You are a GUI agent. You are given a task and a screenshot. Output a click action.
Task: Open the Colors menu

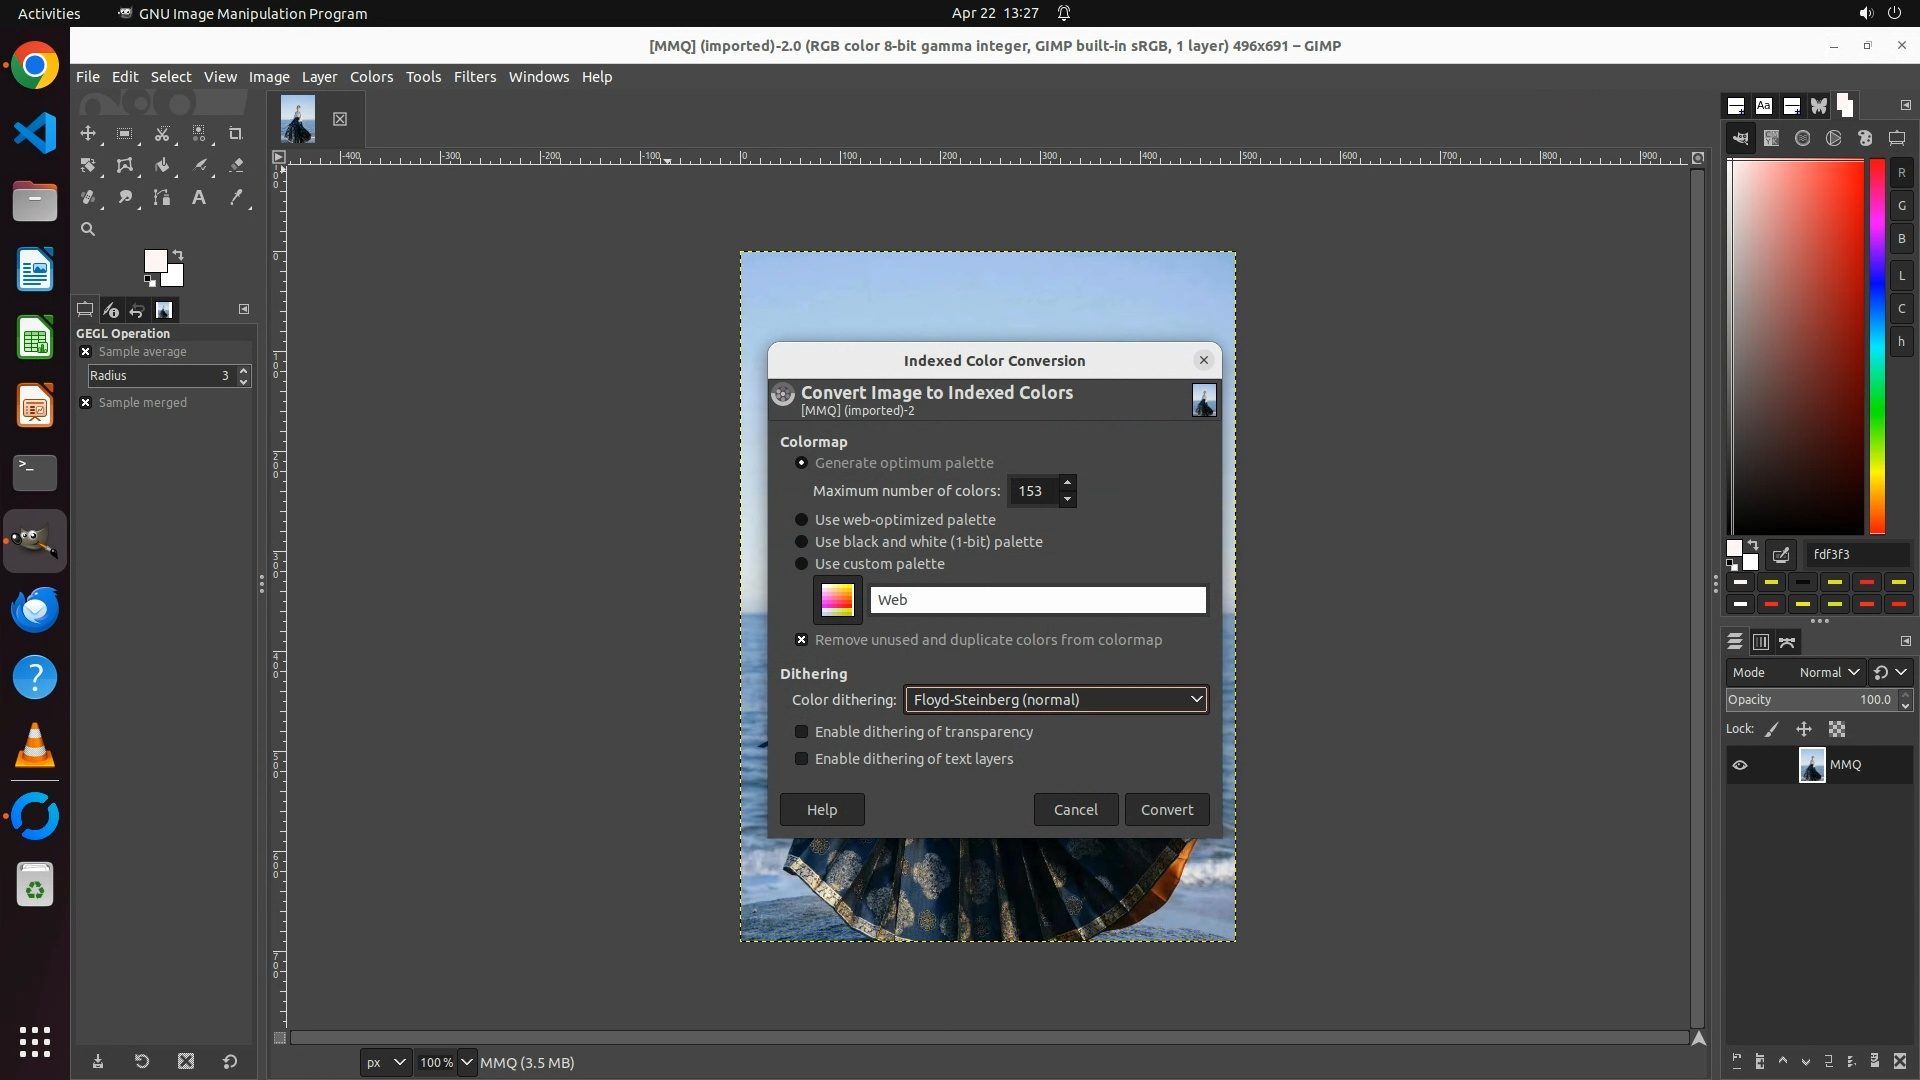tap(371, 77)
